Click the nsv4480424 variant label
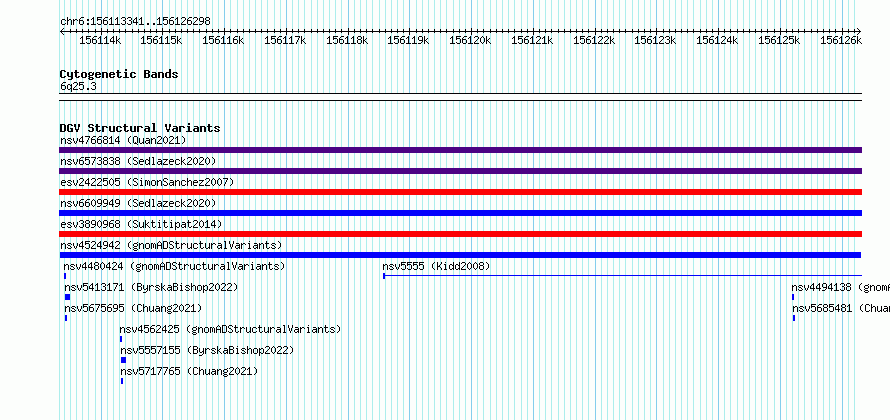 tap(174, 266)
